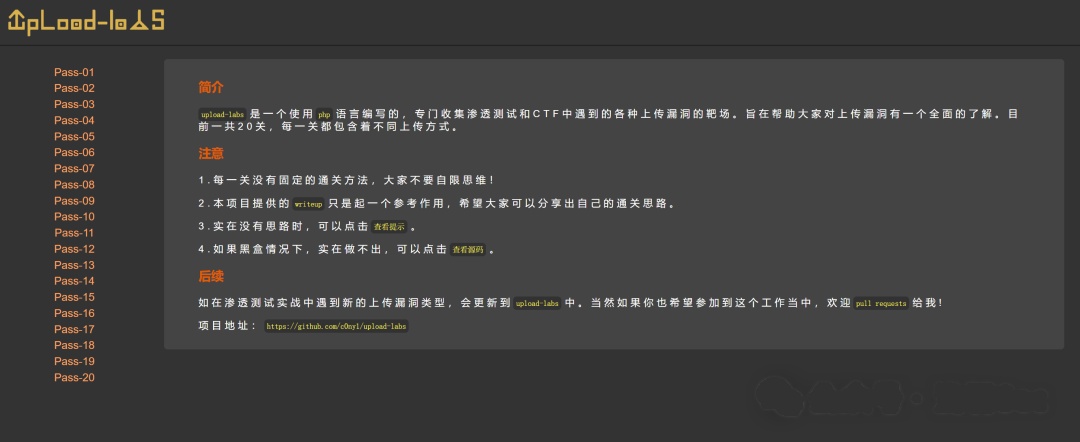Click the upload-labs tag in the 后续 paragraph
Image resolution: width=1080 pixels, height=442 pixels.
(538, 304)
